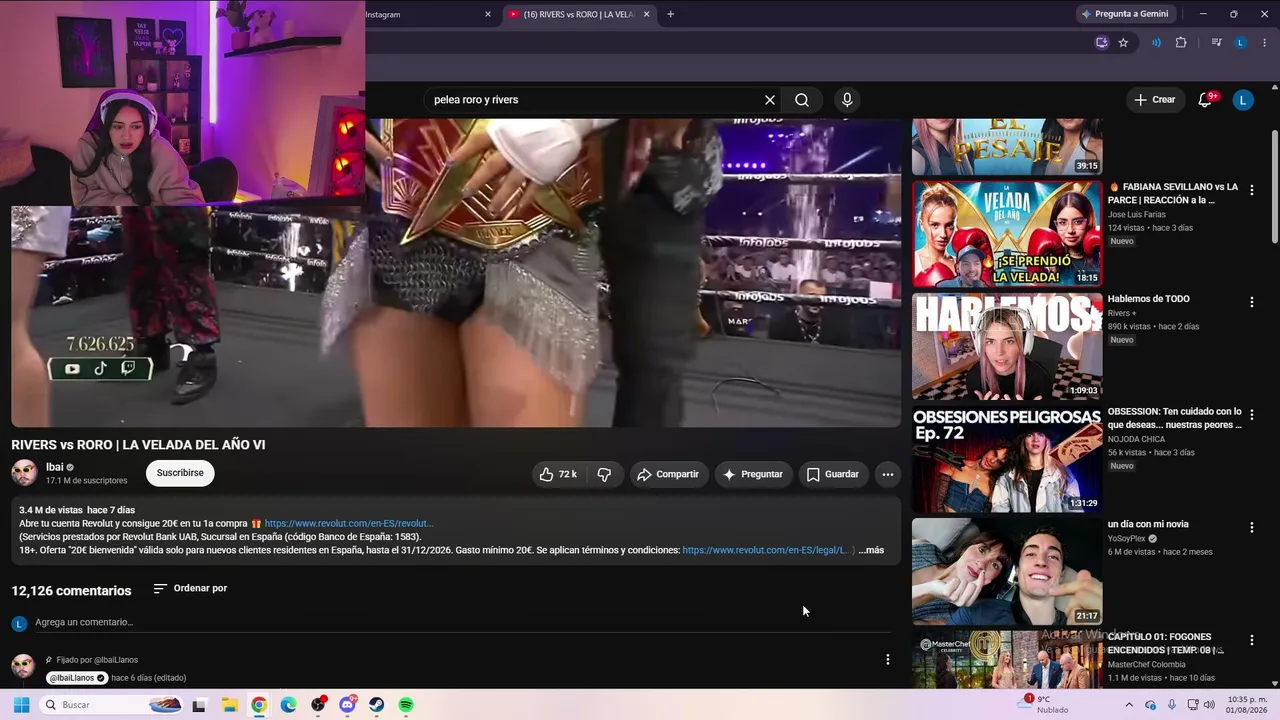Viewport: 1280px width, 720px height.
Task: Start voice search with the microphone icon
Action: [847, 100]
